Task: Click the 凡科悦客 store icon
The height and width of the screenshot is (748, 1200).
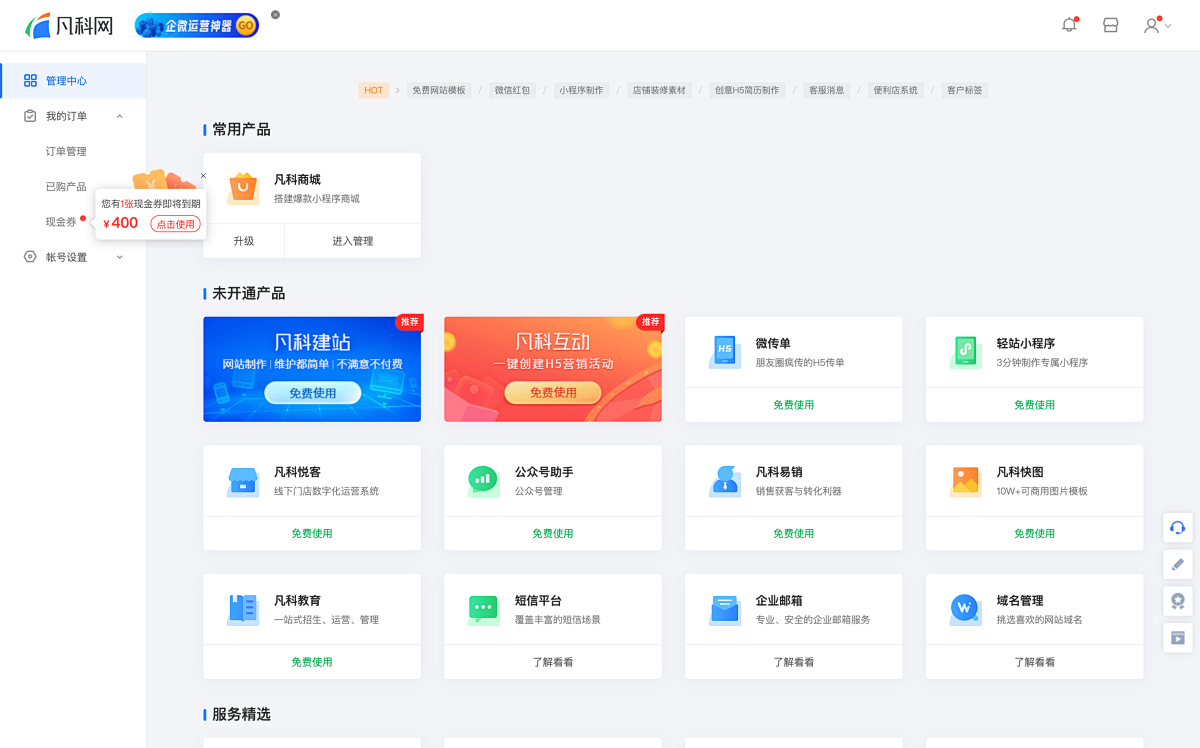Action: tap(243, 481)
